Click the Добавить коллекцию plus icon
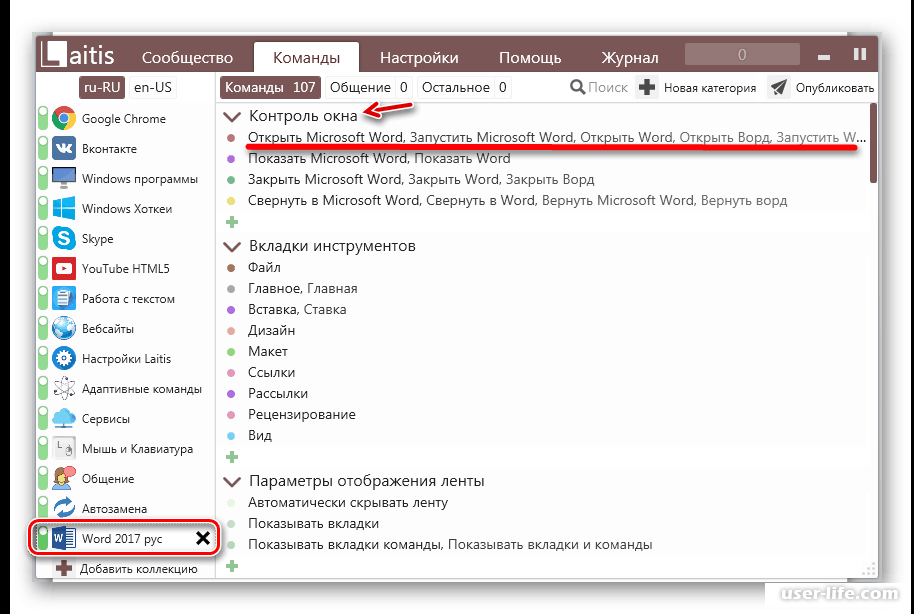The image size is (914, 614). pos(64,568)
